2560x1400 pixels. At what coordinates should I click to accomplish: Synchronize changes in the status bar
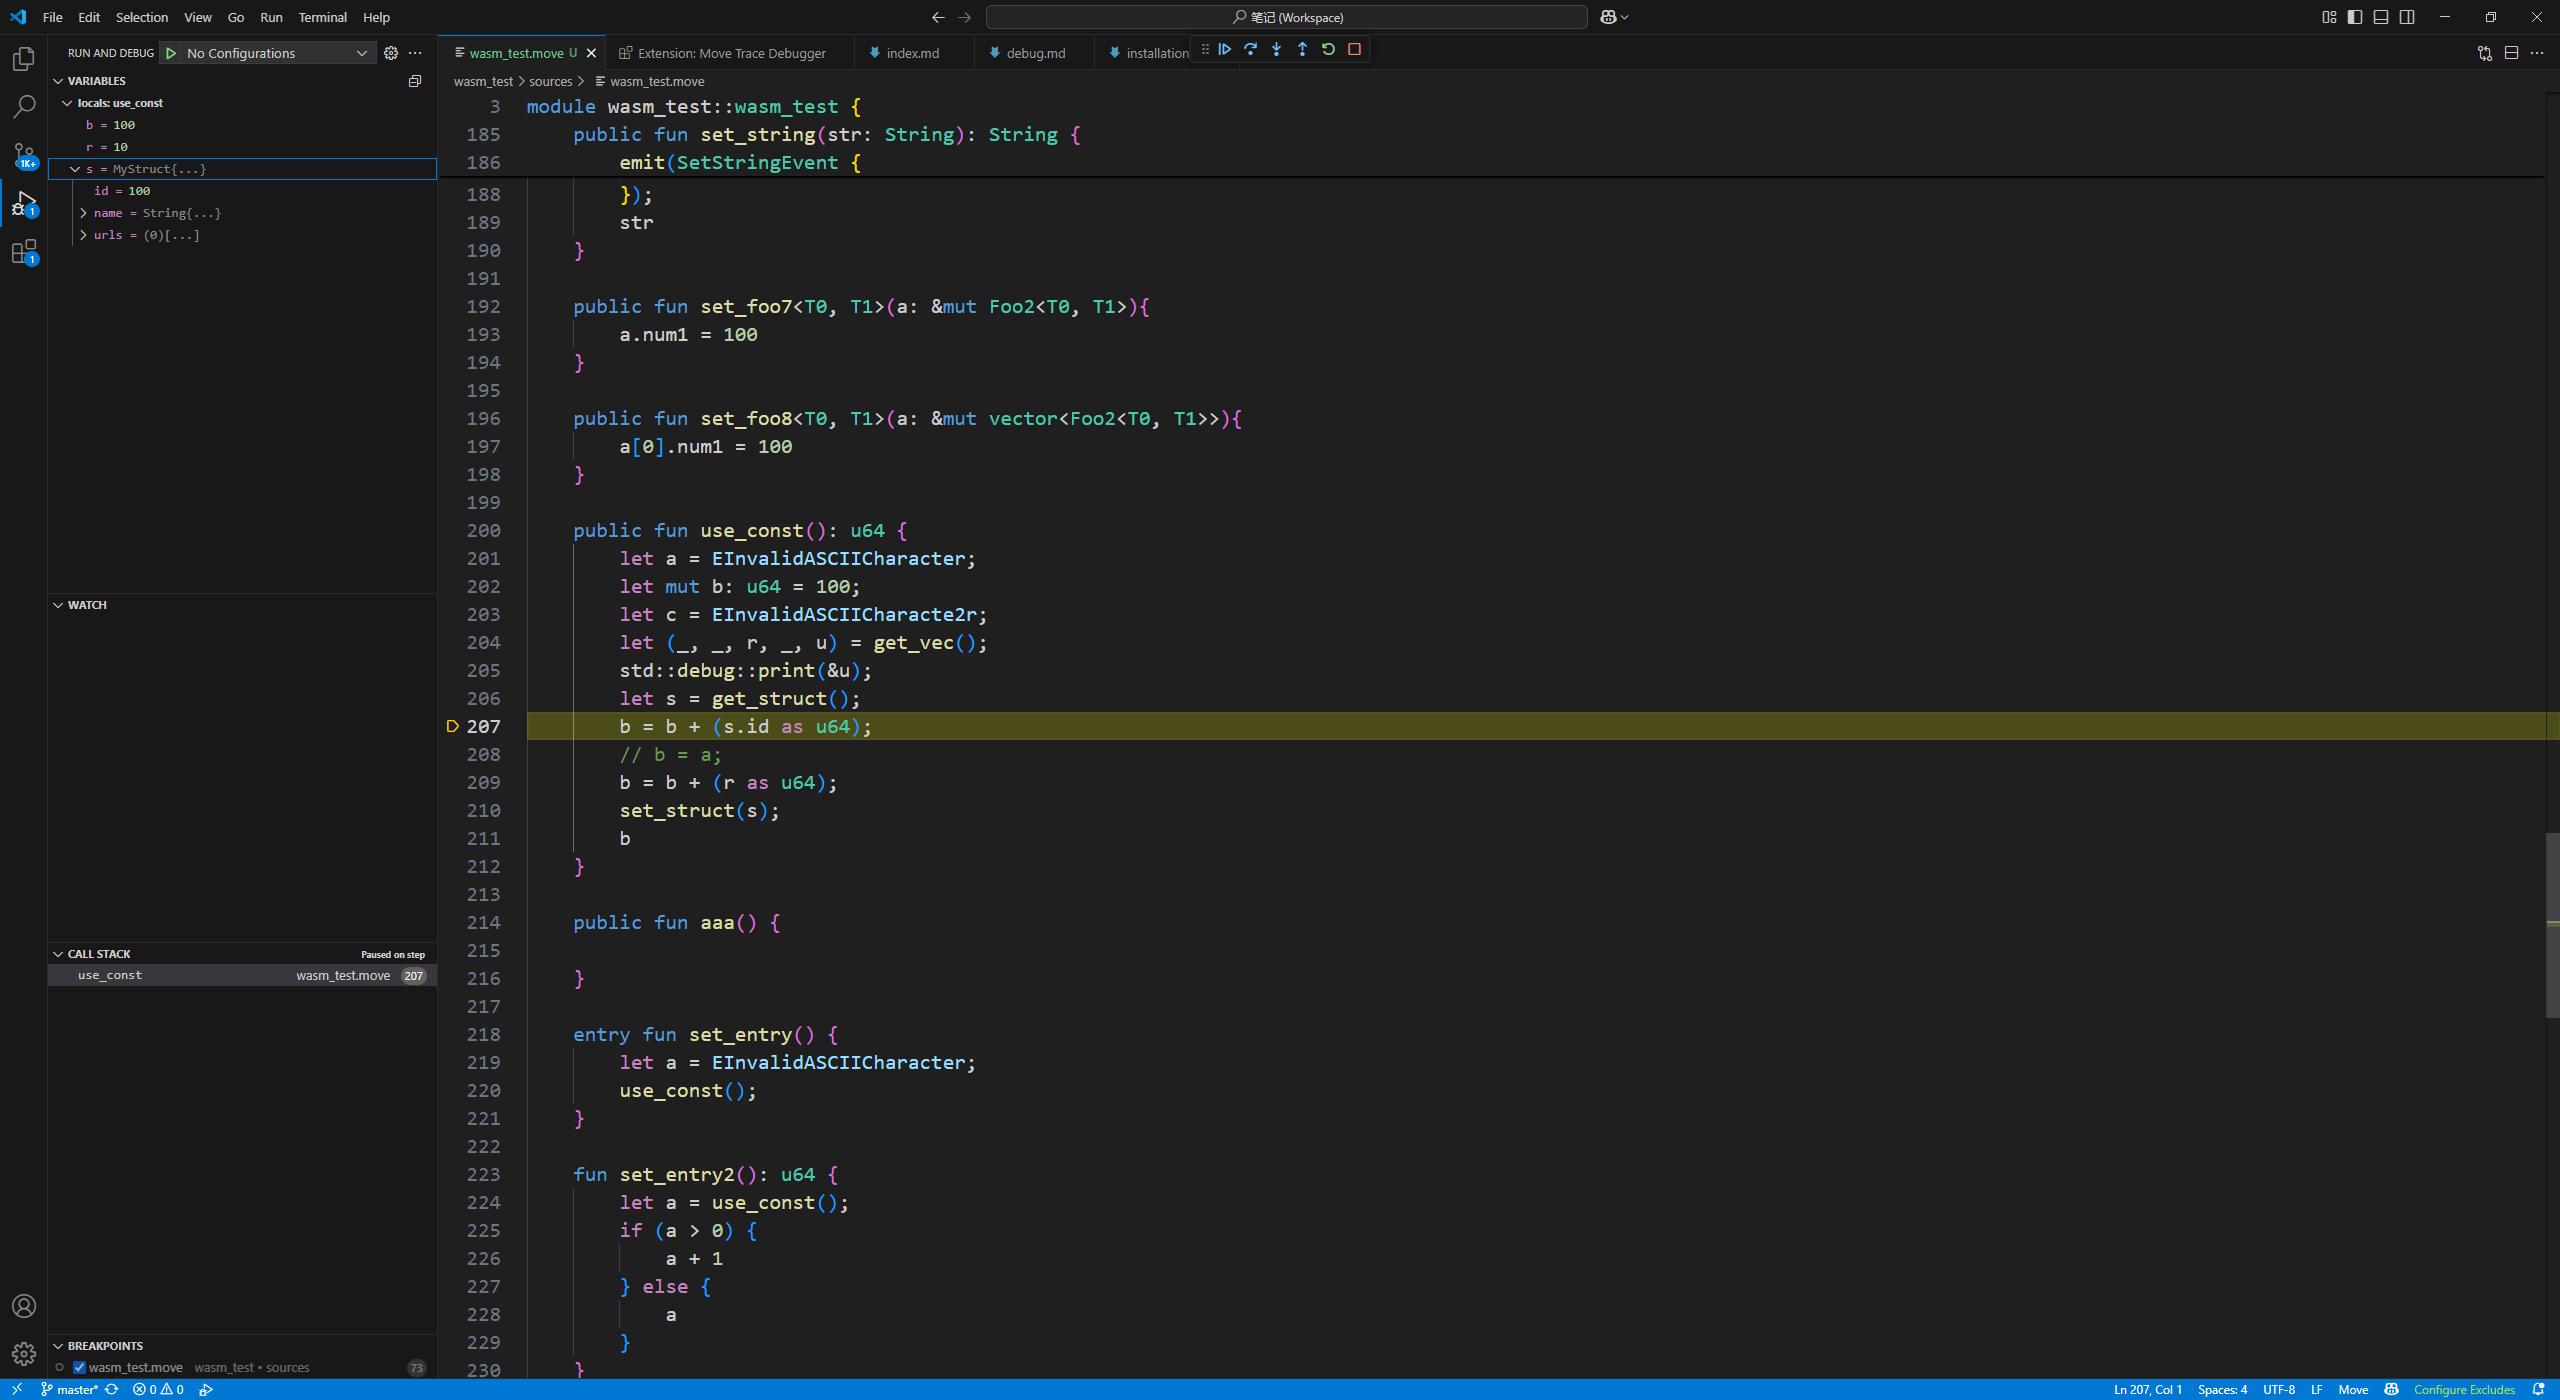click(112, 1390)
